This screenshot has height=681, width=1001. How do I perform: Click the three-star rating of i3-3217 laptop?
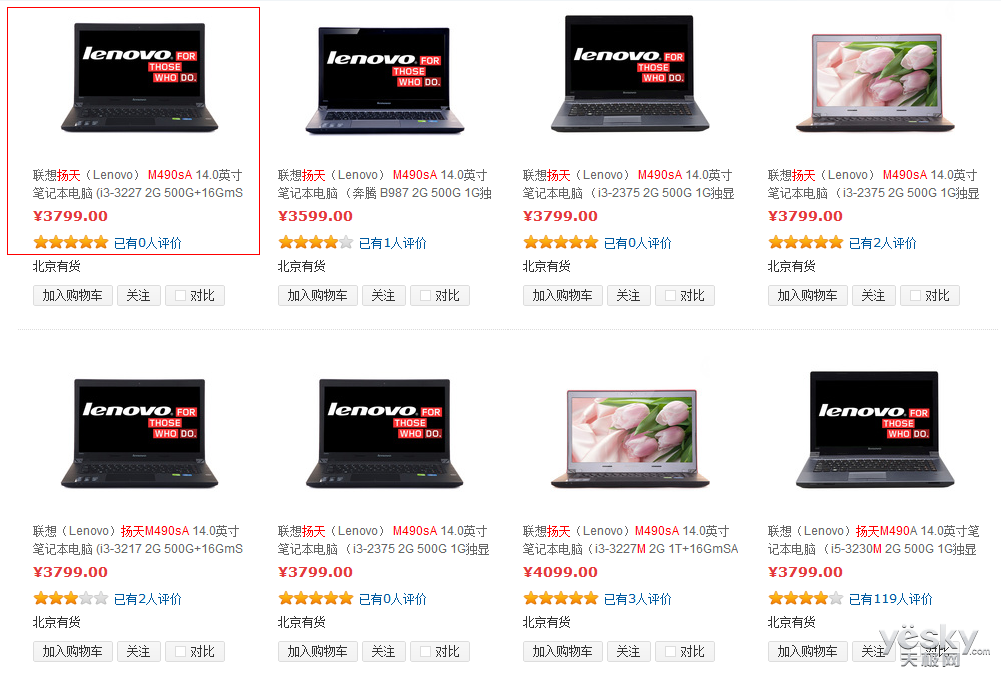pyautogui.click(x=71, y=598)
